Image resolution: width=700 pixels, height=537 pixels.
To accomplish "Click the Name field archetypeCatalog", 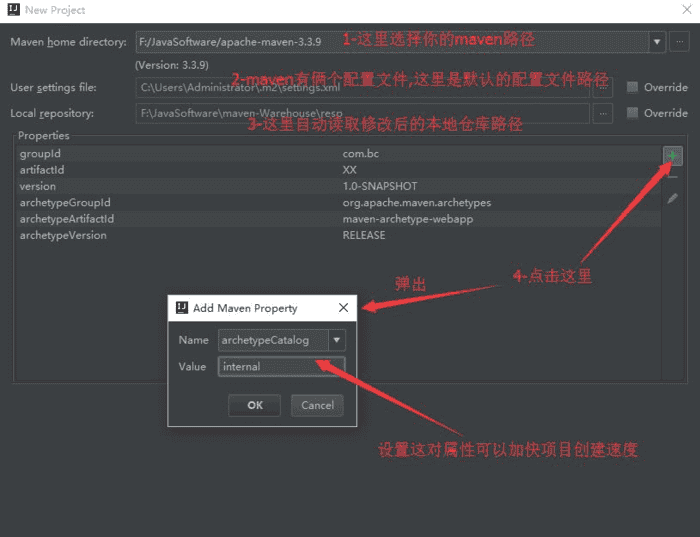I will point(273,340).
